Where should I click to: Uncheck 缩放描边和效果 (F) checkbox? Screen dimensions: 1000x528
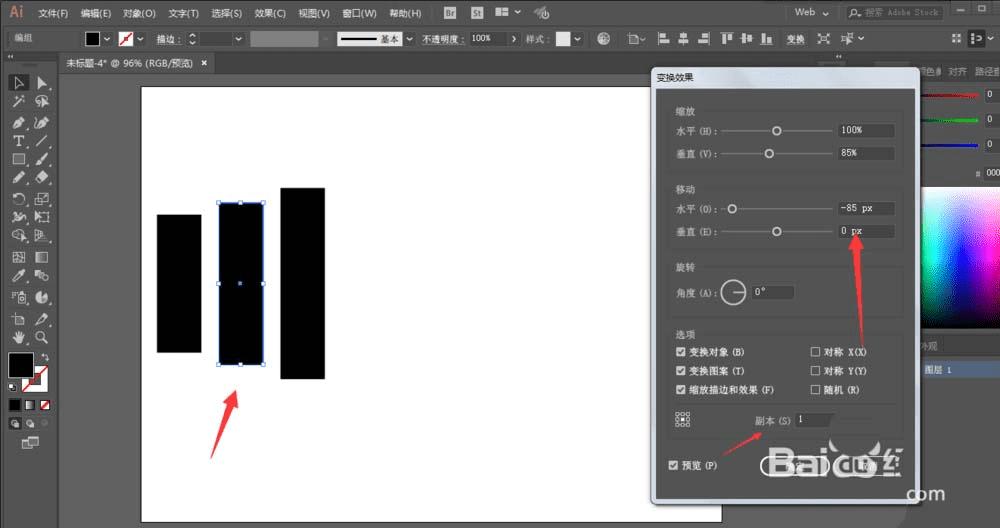680,390
